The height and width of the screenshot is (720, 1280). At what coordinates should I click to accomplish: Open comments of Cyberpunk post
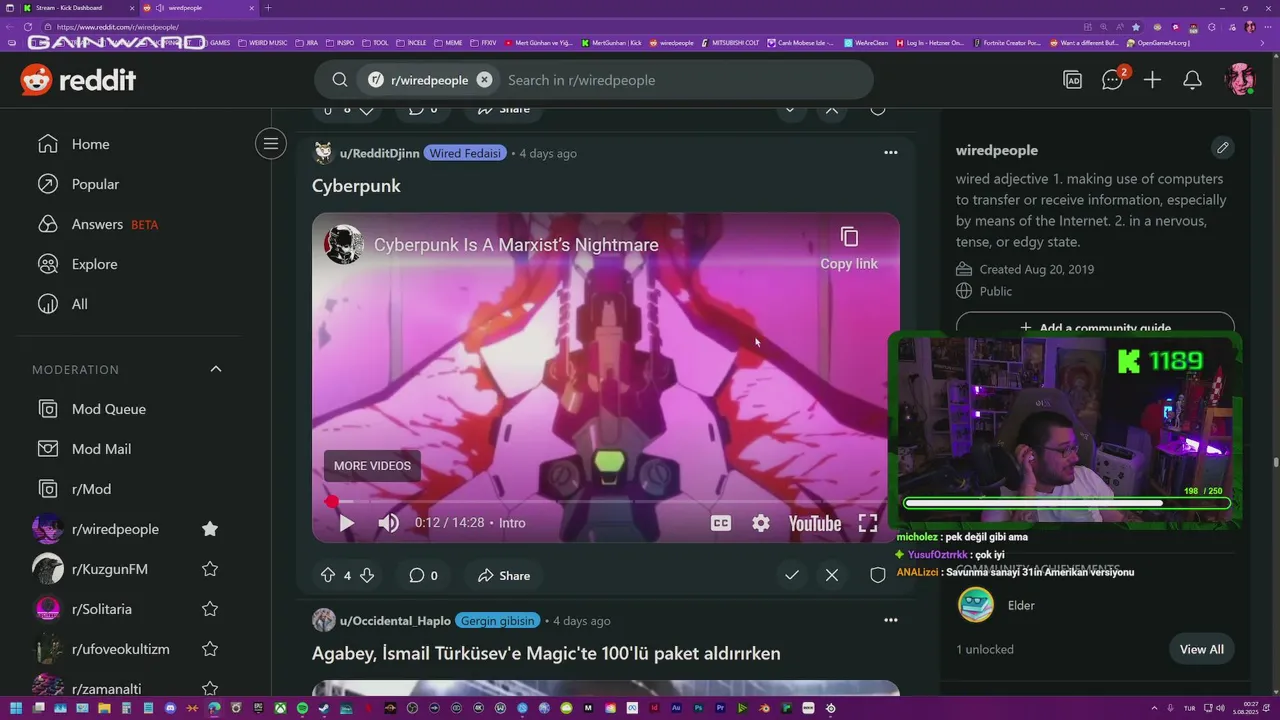point(423,575)
